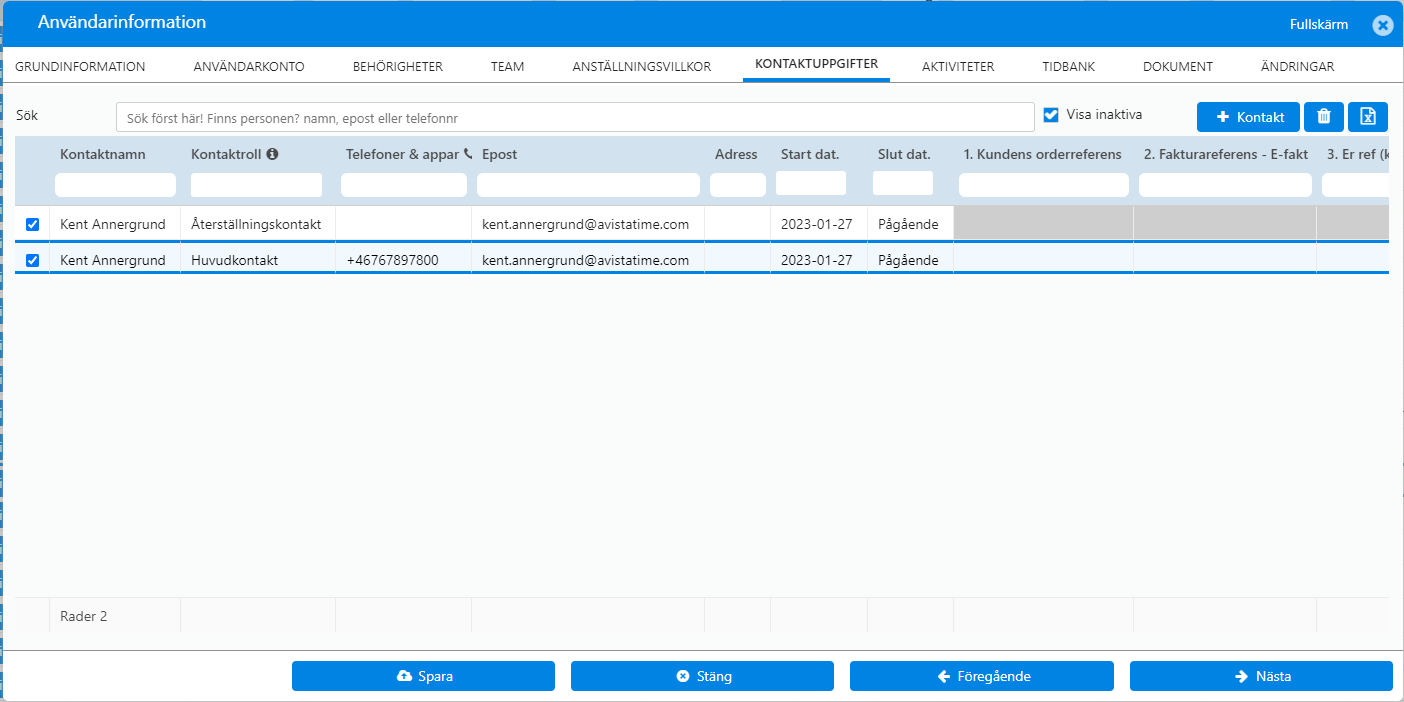
Task: Click email in Återställningskontakt row
Action: click(585, 224)
